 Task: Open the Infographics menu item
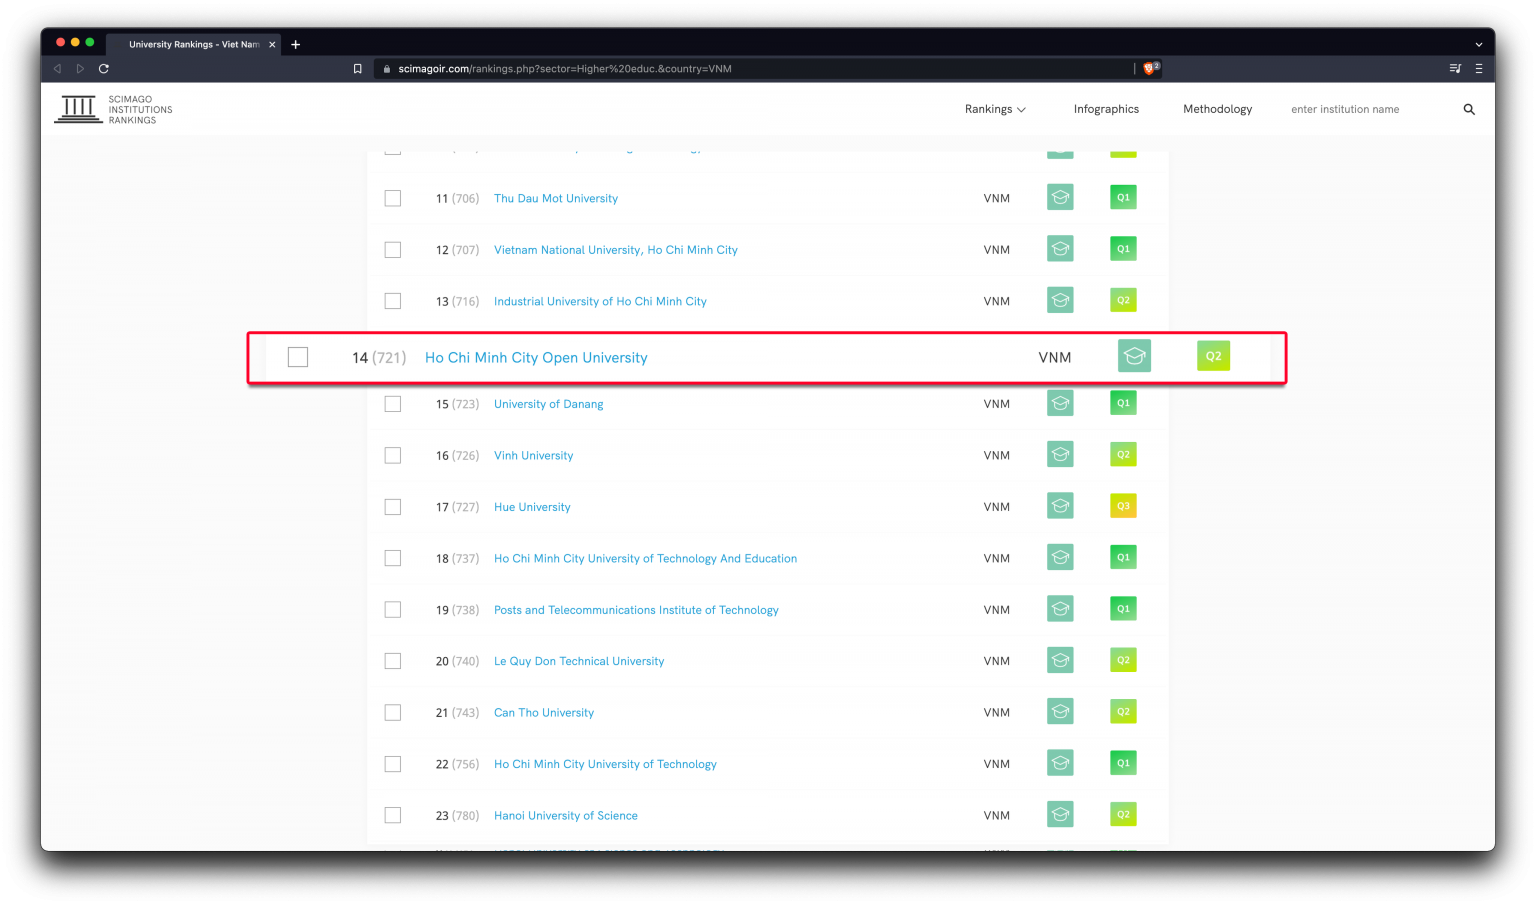(1106, 109)
